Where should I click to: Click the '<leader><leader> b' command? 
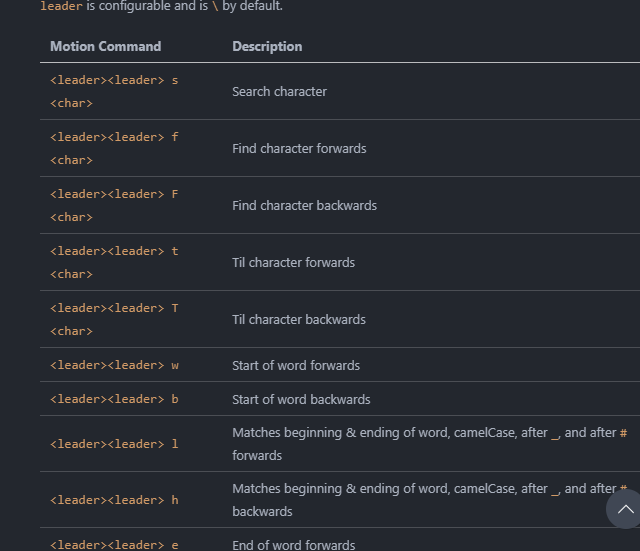(x=114, y=399)
